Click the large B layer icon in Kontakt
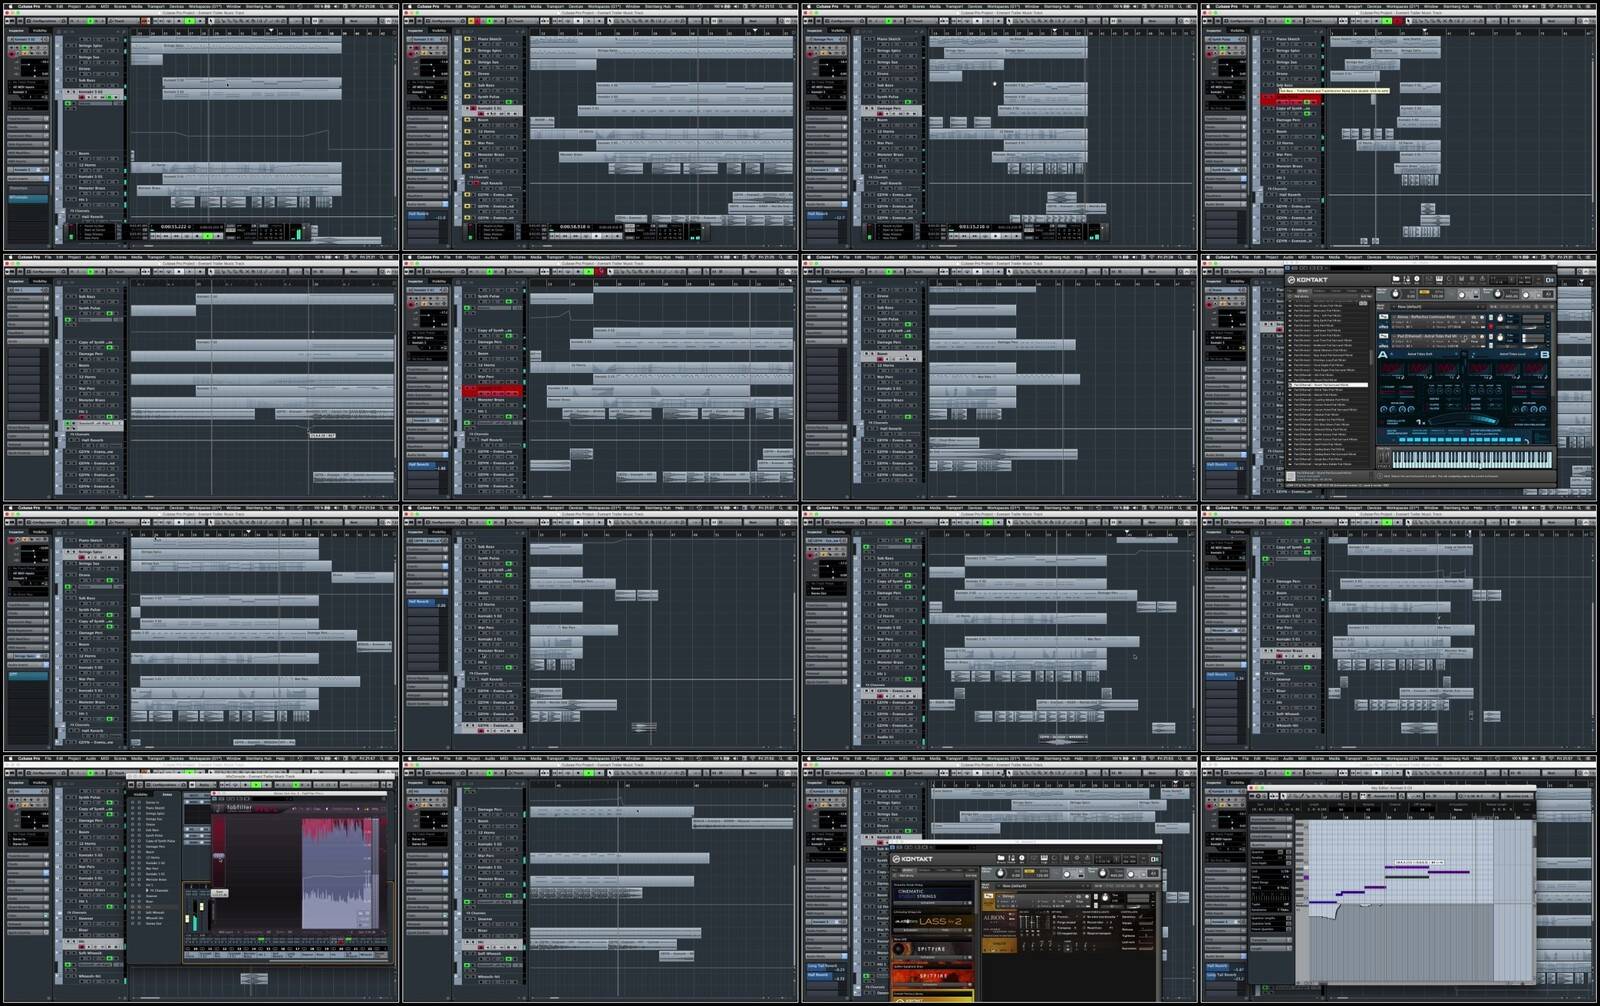 click(1545, 354)
